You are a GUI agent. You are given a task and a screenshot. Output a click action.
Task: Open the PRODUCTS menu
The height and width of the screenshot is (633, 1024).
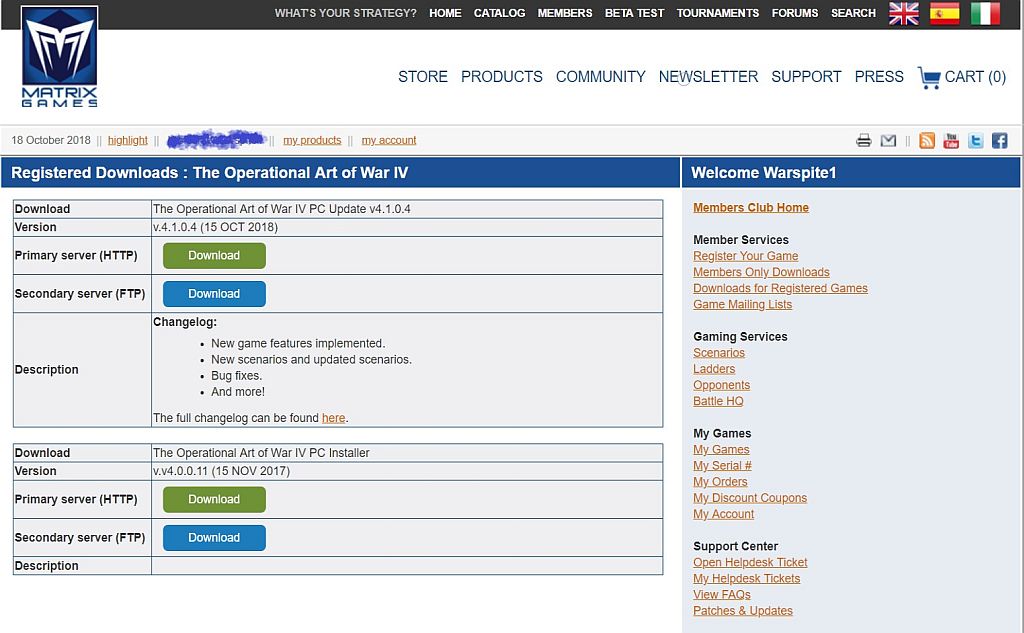(502, 77)
